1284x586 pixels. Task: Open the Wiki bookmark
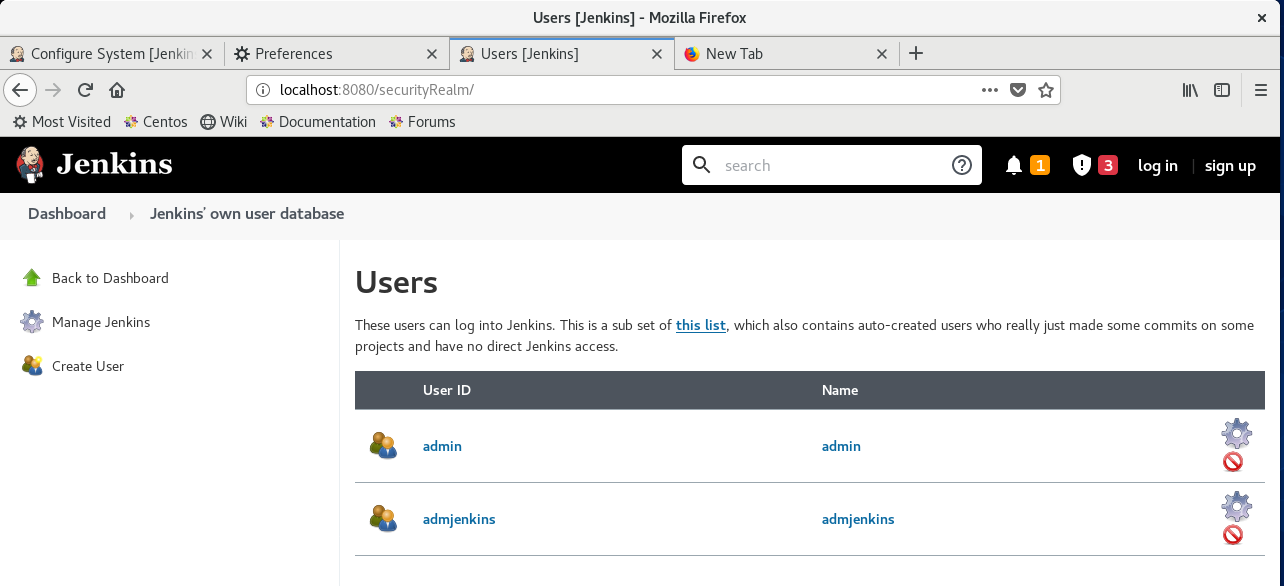pos(223,122)
